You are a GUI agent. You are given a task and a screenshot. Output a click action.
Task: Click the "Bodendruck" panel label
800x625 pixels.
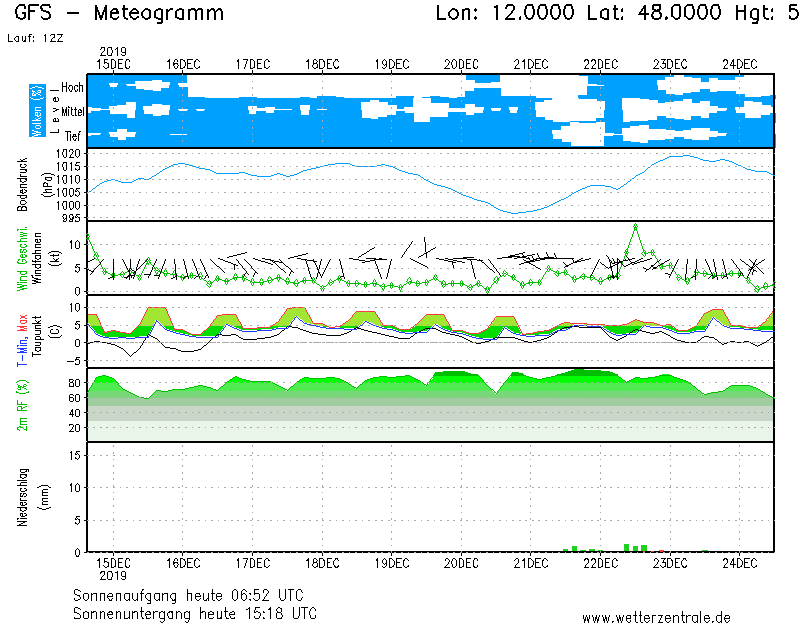(22, 185)
